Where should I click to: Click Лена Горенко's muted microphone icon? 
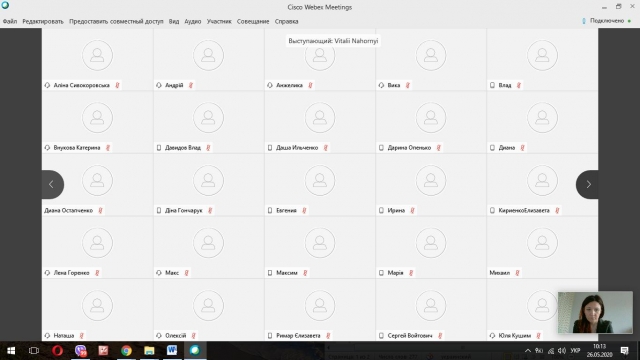[x=97, y=273]
